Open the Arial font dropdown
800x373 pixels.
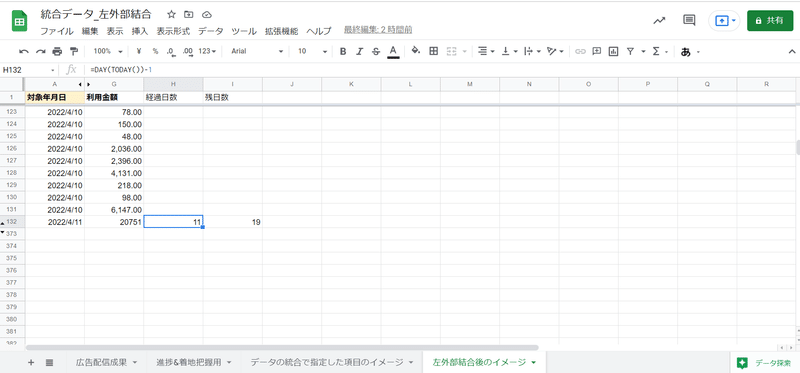click(257, 52)
